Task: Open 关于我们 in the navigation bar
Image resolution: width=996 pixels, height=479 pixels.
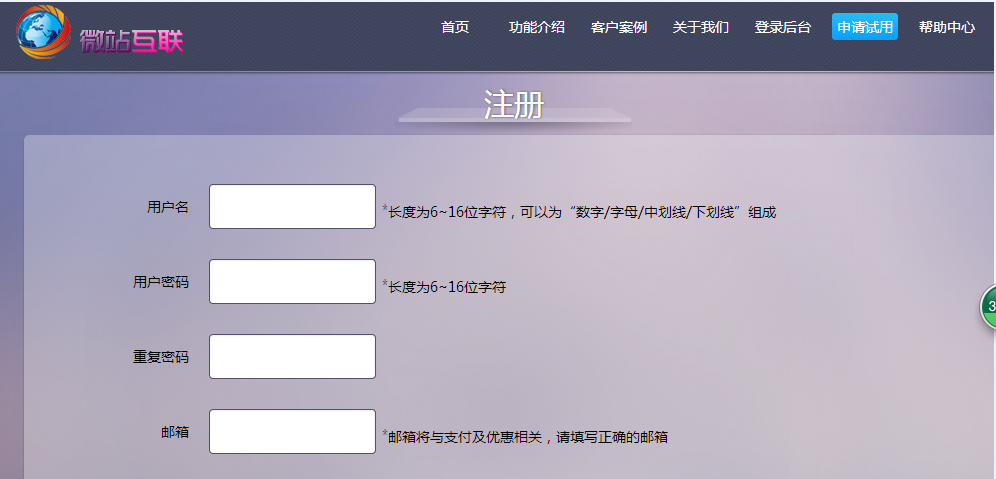Action: point(701,27)
